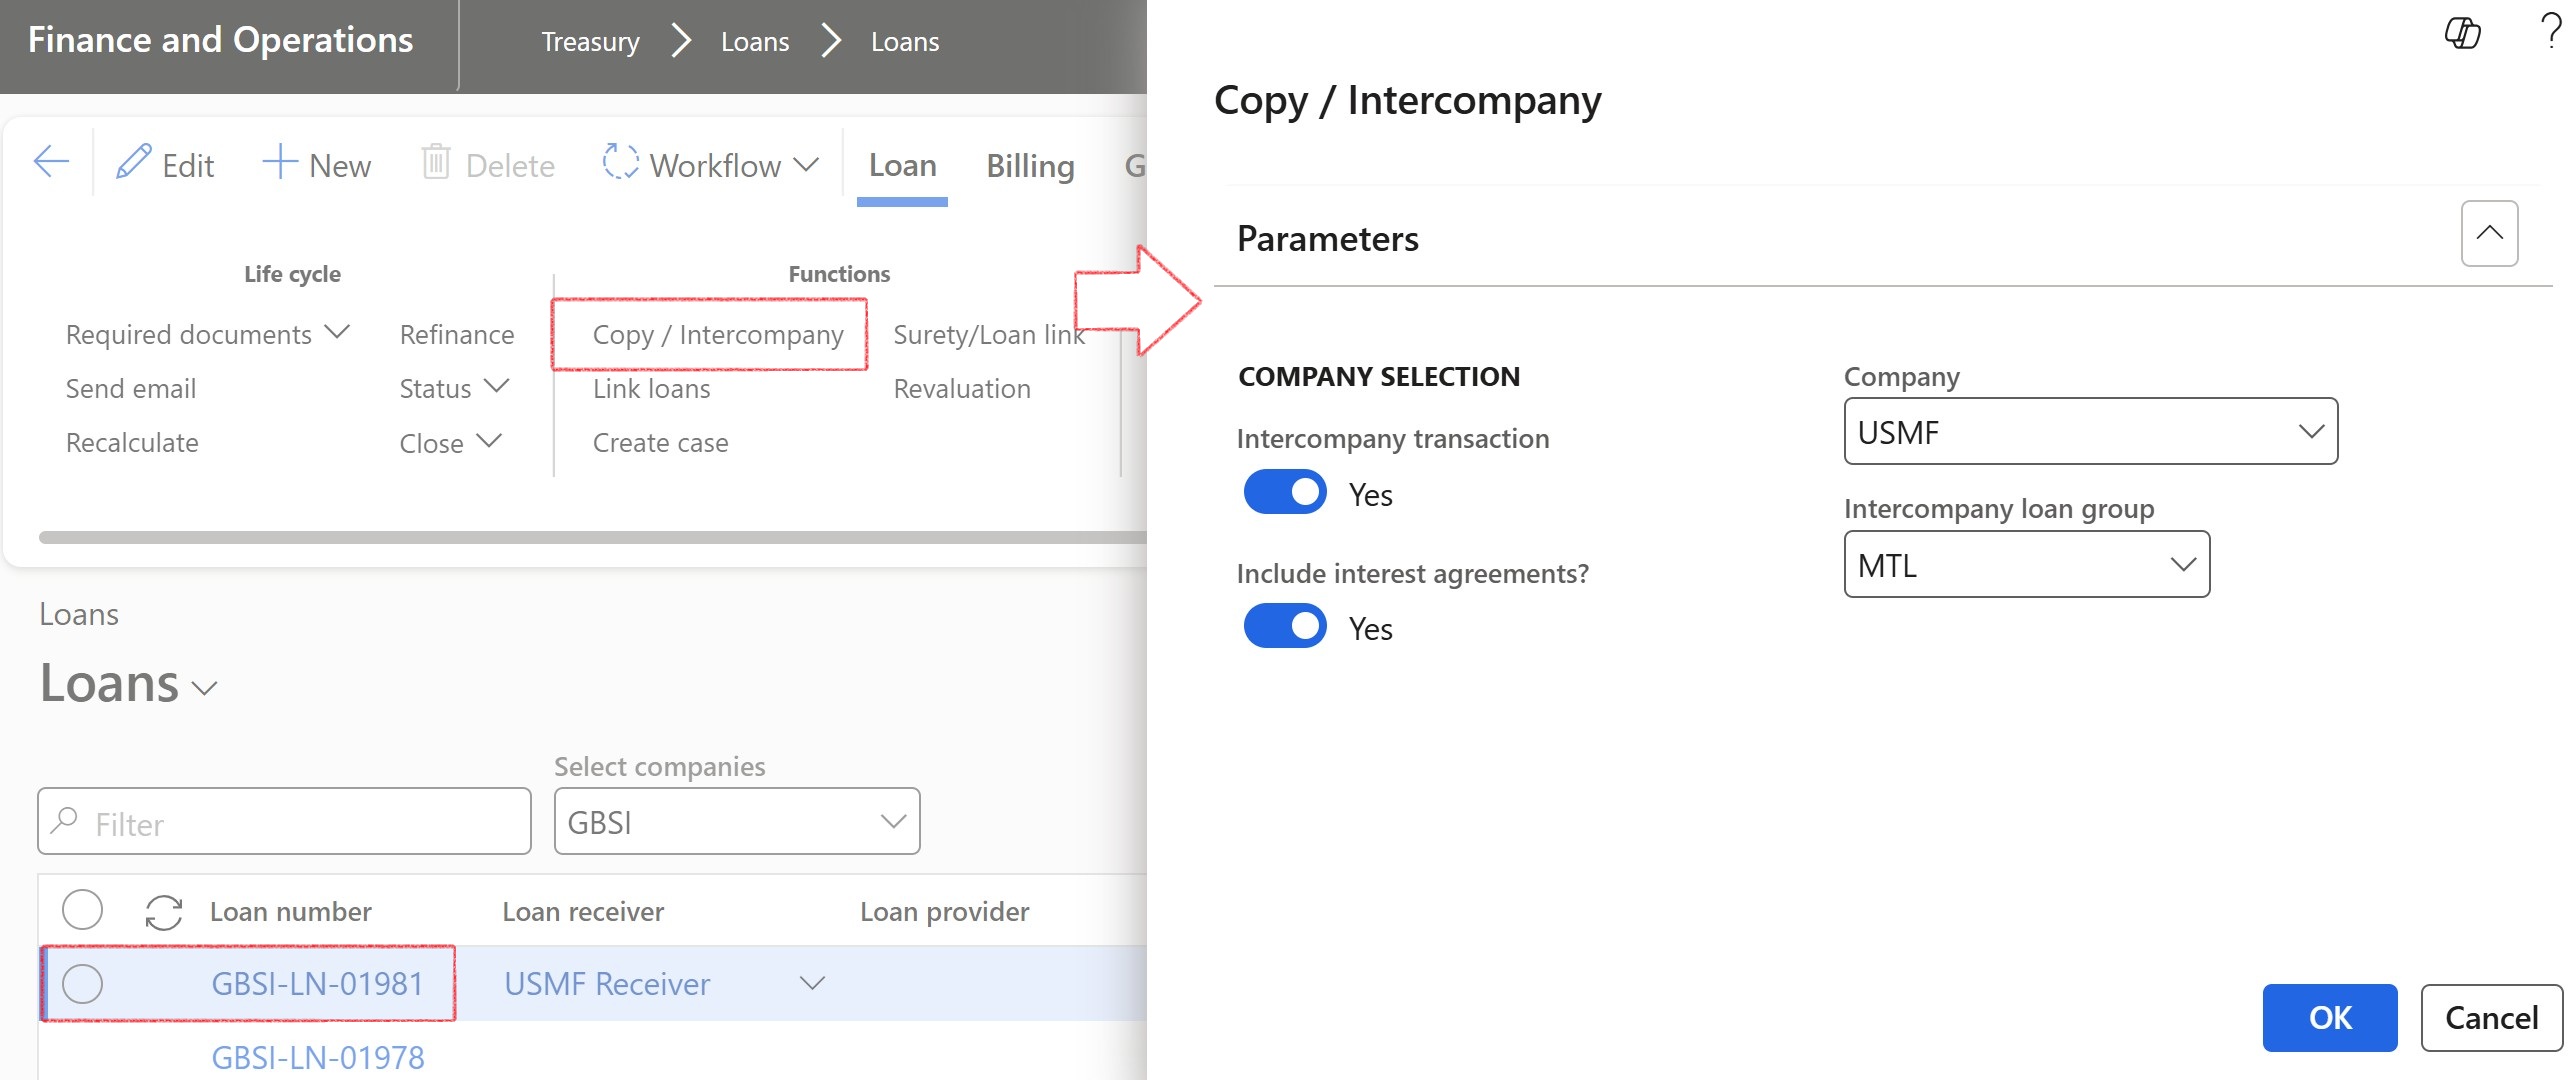Click USMF Receiver loan receiver cell
2573x1080 pixels.
(607, 984)
